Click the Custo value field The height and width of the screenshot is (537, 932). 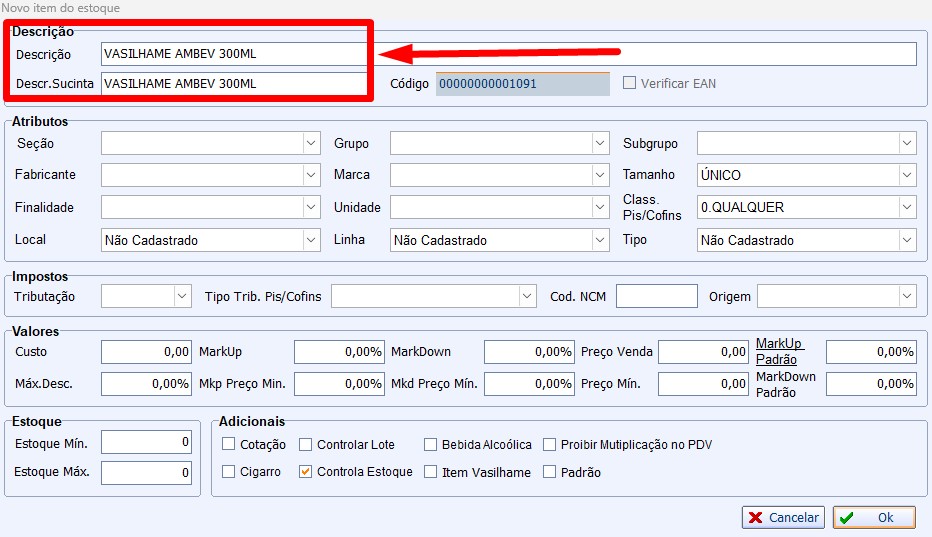pyautogui.click(x=146, y=351)
